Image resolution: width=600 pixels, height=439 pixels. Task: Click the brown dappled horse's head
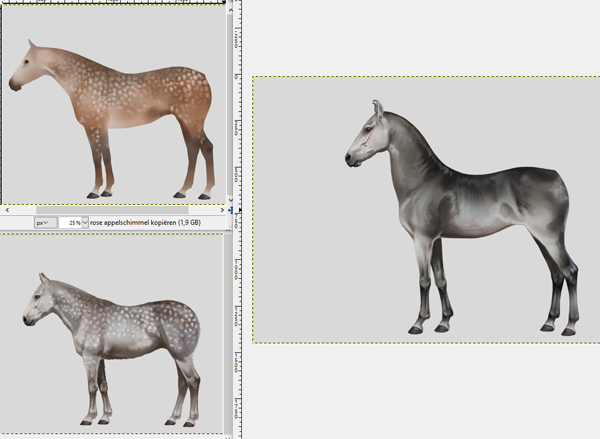click(27, 66)
